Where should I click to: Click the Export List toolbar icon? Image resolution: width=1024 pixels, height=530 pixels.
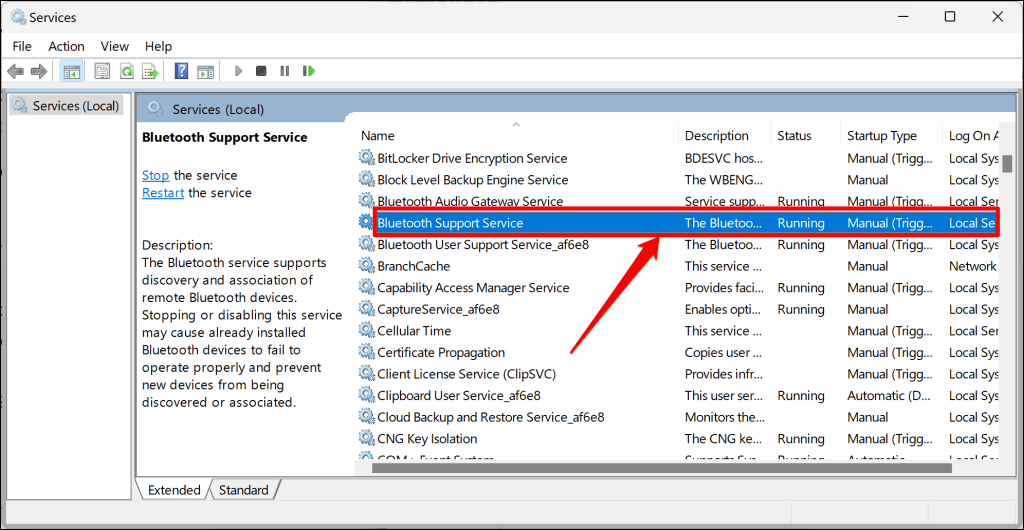click(x=151, y=71)
